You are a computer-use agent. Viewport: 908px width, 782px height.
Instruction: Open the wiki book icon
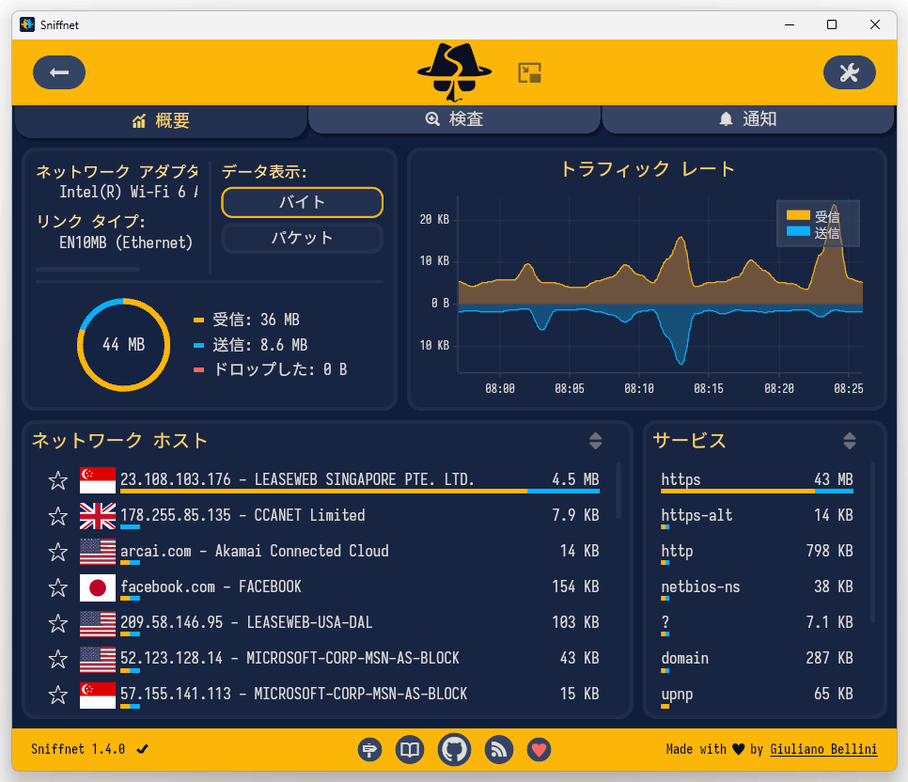(410, 750)
